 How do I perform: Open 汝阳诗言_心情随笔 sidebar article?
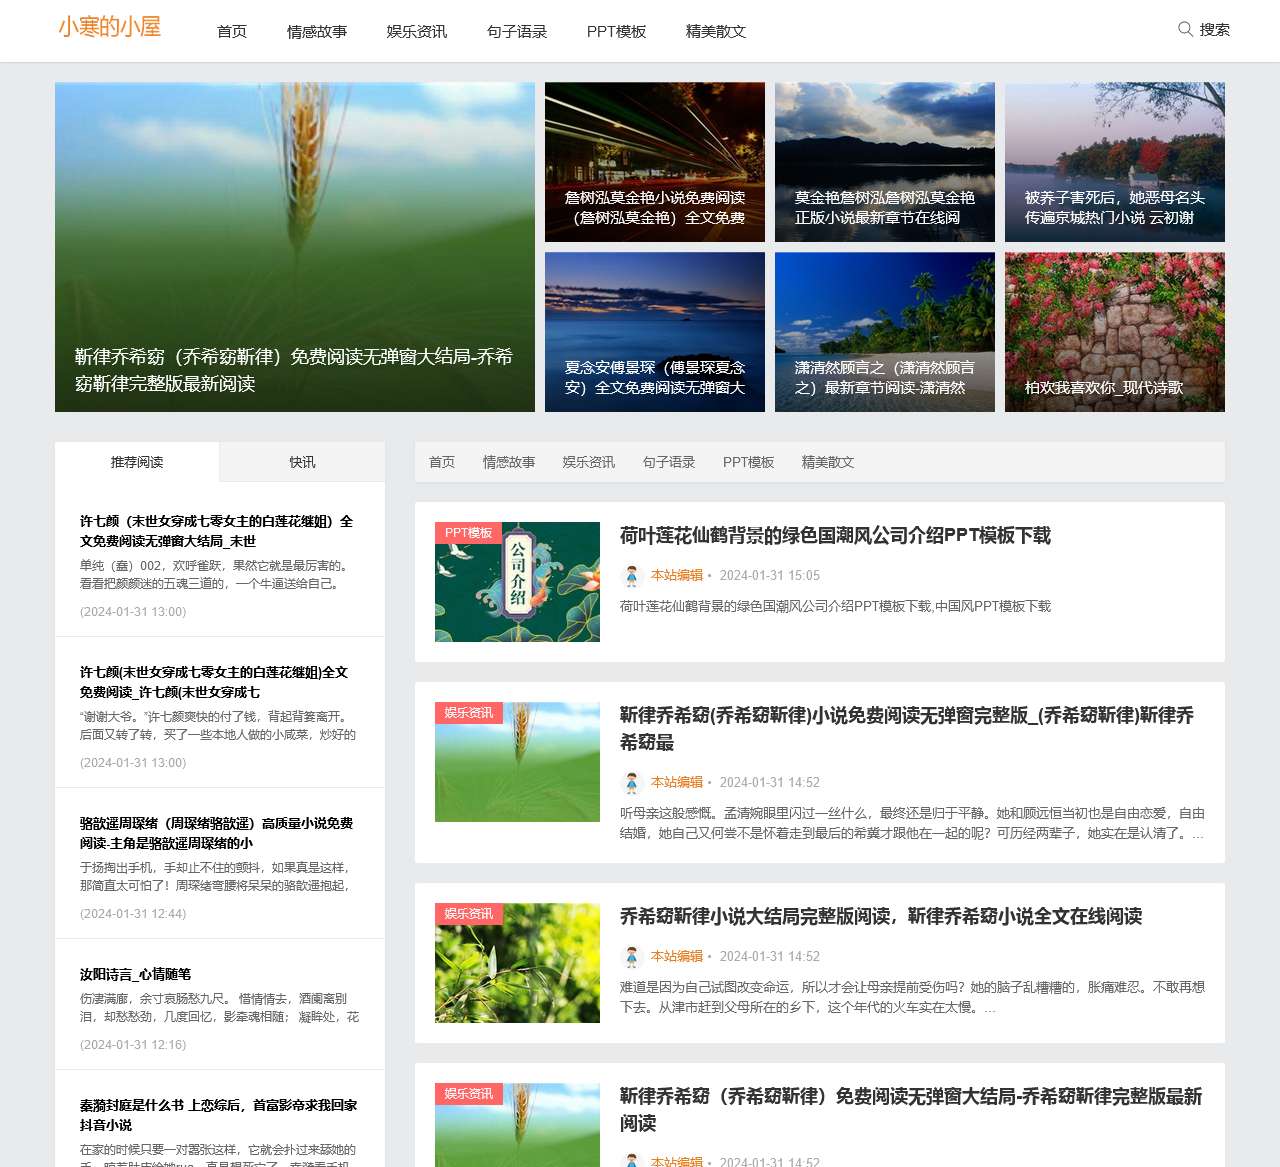tap(135, 973)
